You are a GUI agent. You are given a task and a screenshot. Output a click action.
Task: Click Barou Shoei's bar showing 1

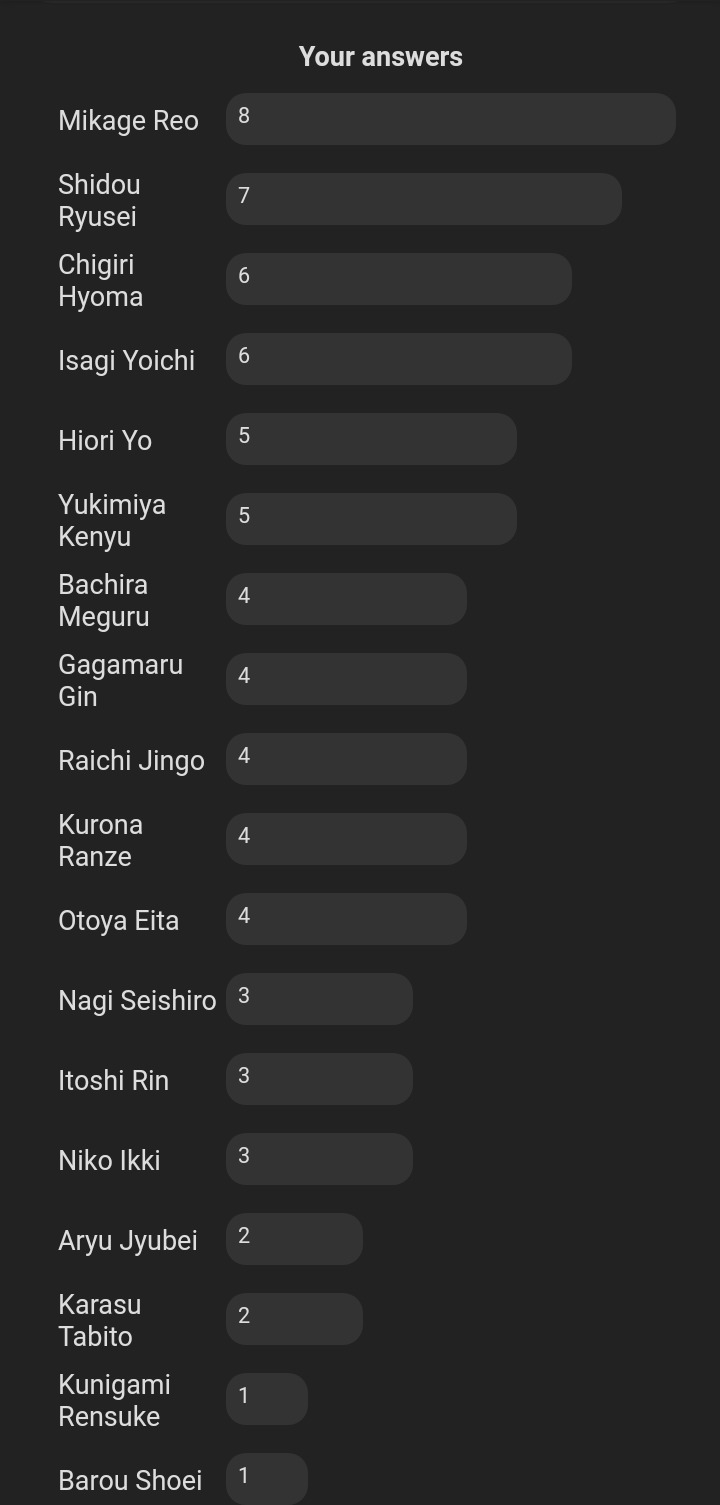[x=267, y=1479]
